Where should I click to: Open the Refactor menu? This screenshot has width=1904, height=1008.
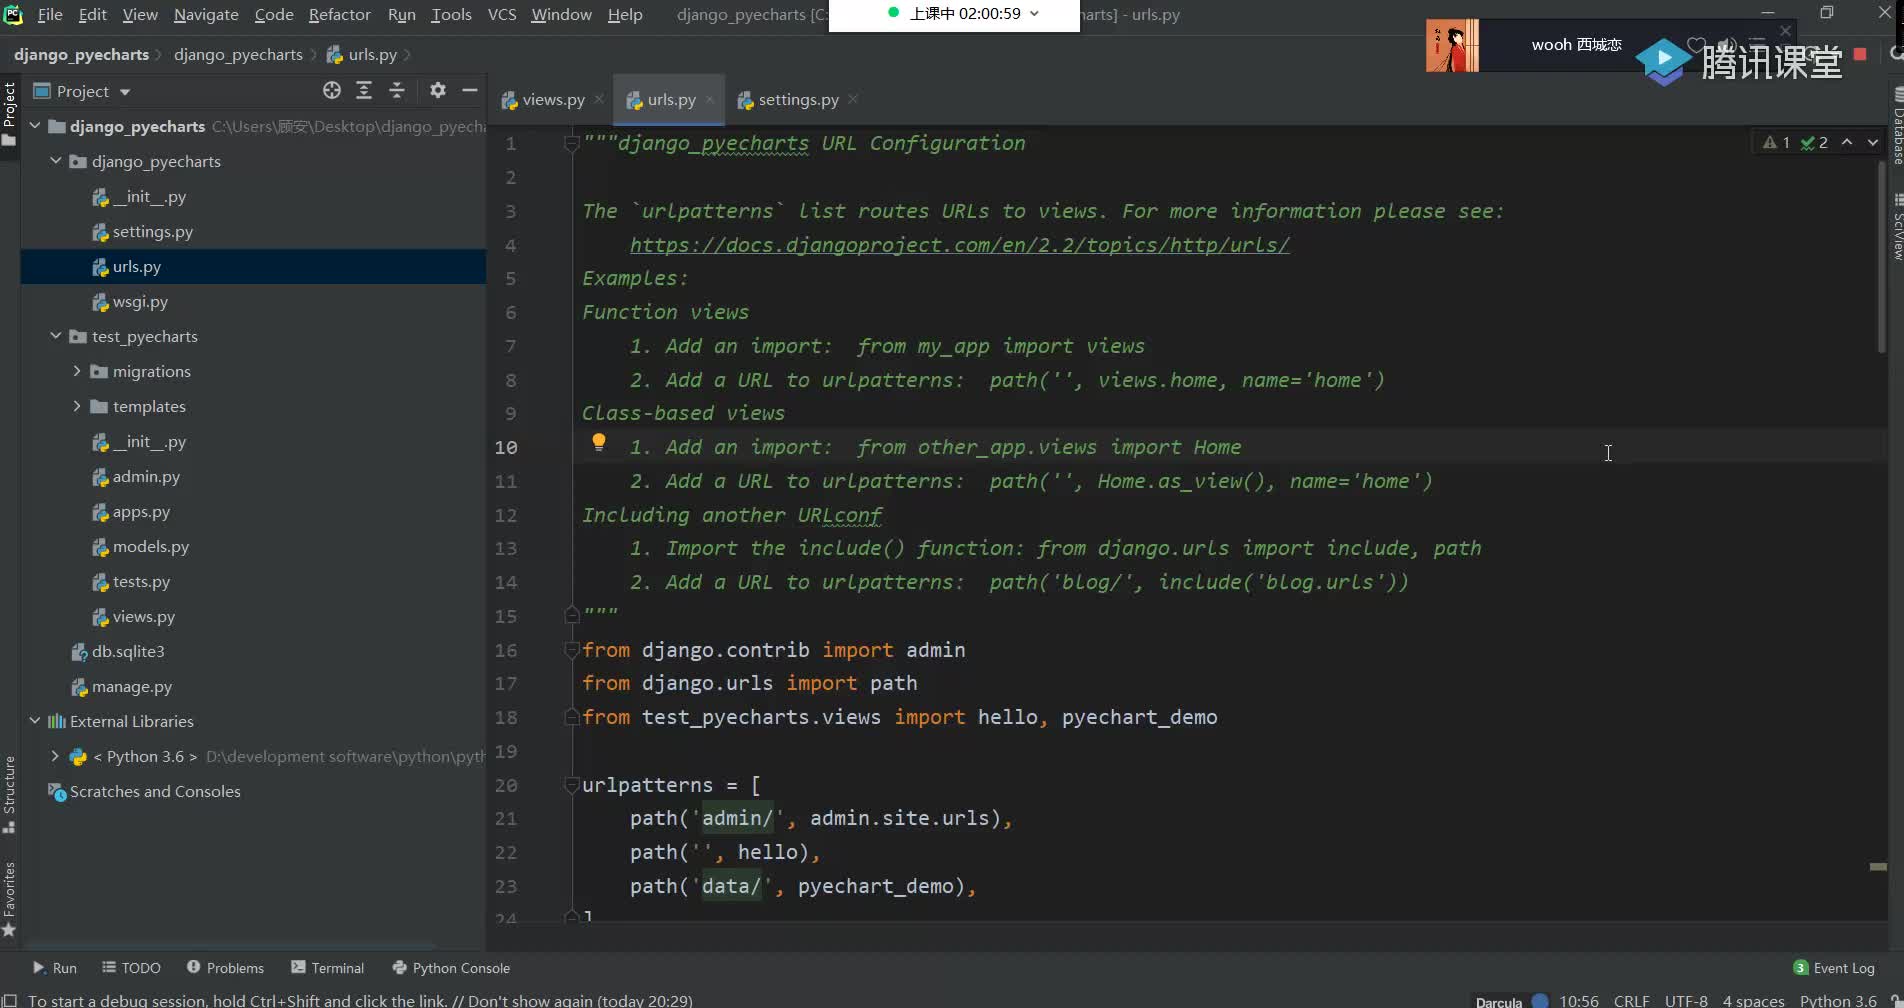pos(339,14)
